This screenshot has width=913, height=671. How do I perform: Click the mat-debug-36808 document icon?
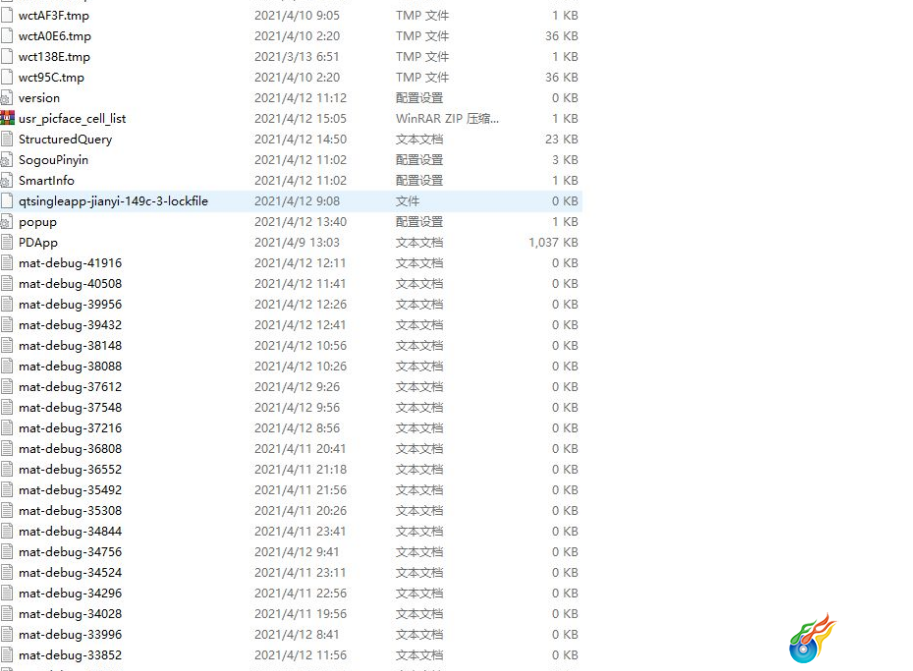pyautogui.click(x=7, y=449)
